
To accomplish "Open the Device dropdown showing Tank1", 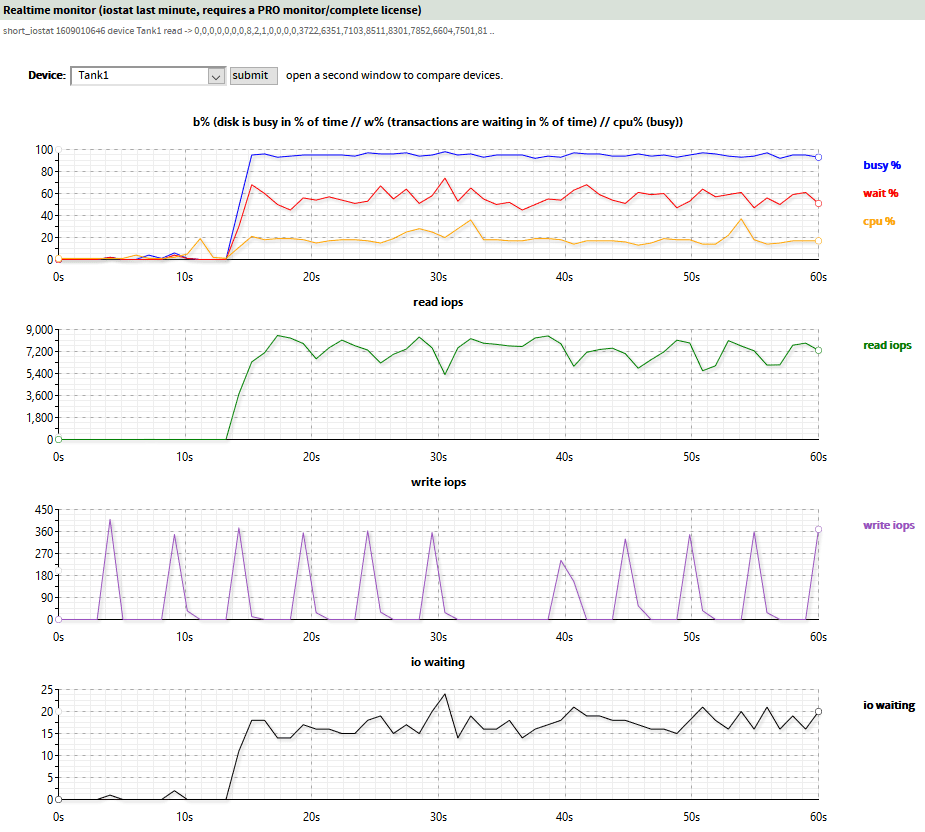I will point(148,76).
